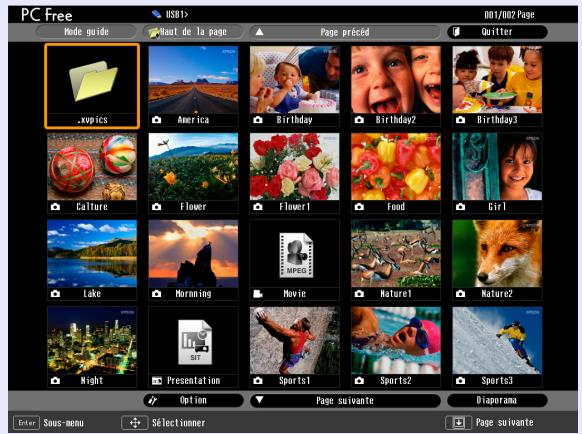Click Page suivante hint text at bottom right
Viewport: 582px width, 434px height.
point(505,422)
